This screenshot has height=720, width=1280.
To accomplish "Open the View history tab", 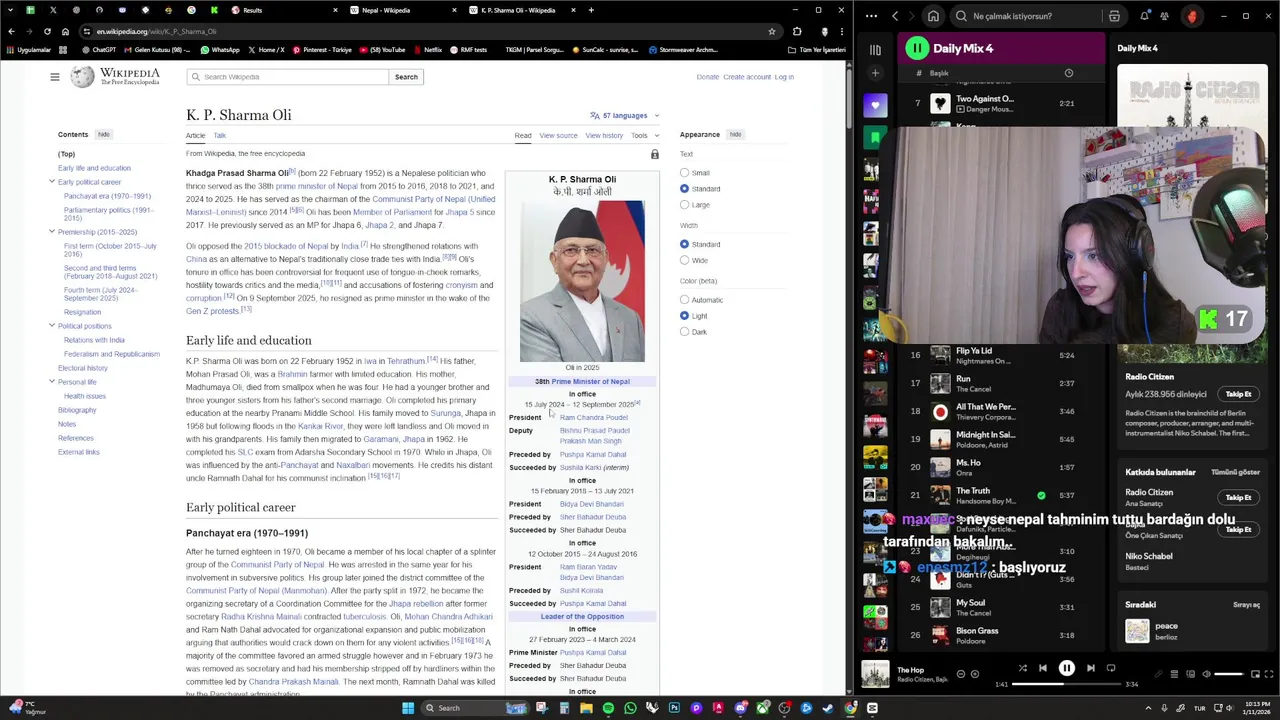I will pos(604,136).
